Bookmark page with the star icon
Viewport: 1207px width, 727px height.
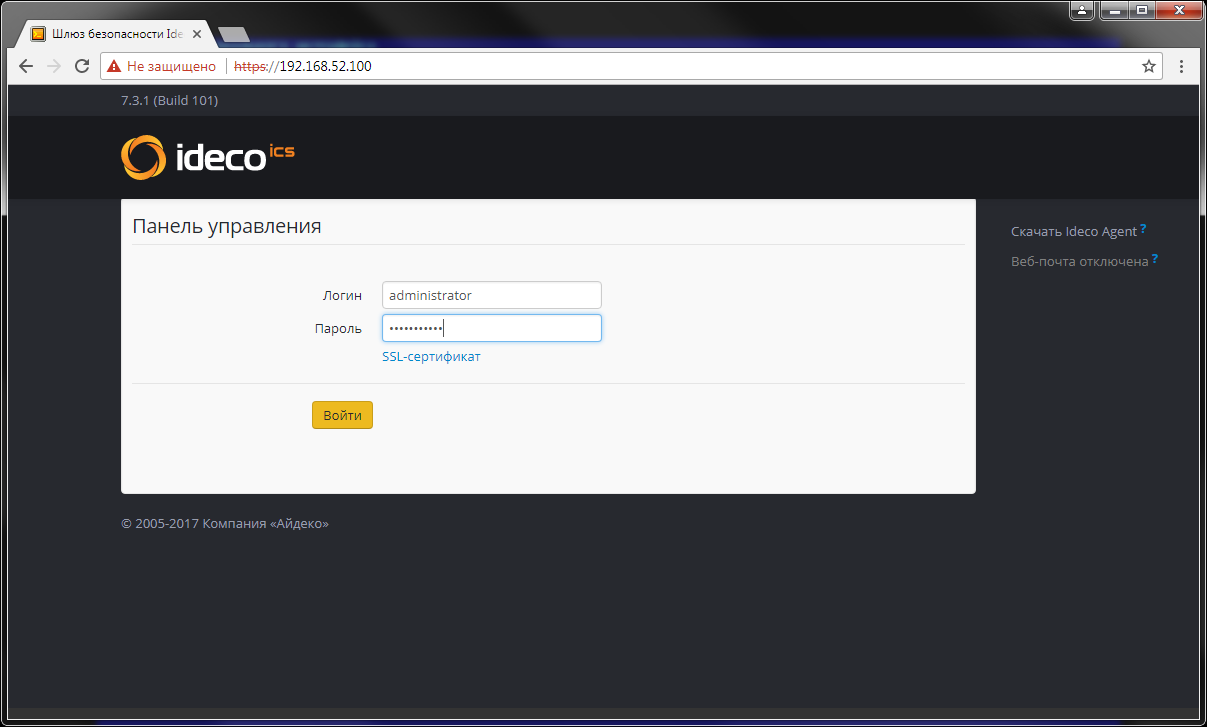tap(1149, 66)
